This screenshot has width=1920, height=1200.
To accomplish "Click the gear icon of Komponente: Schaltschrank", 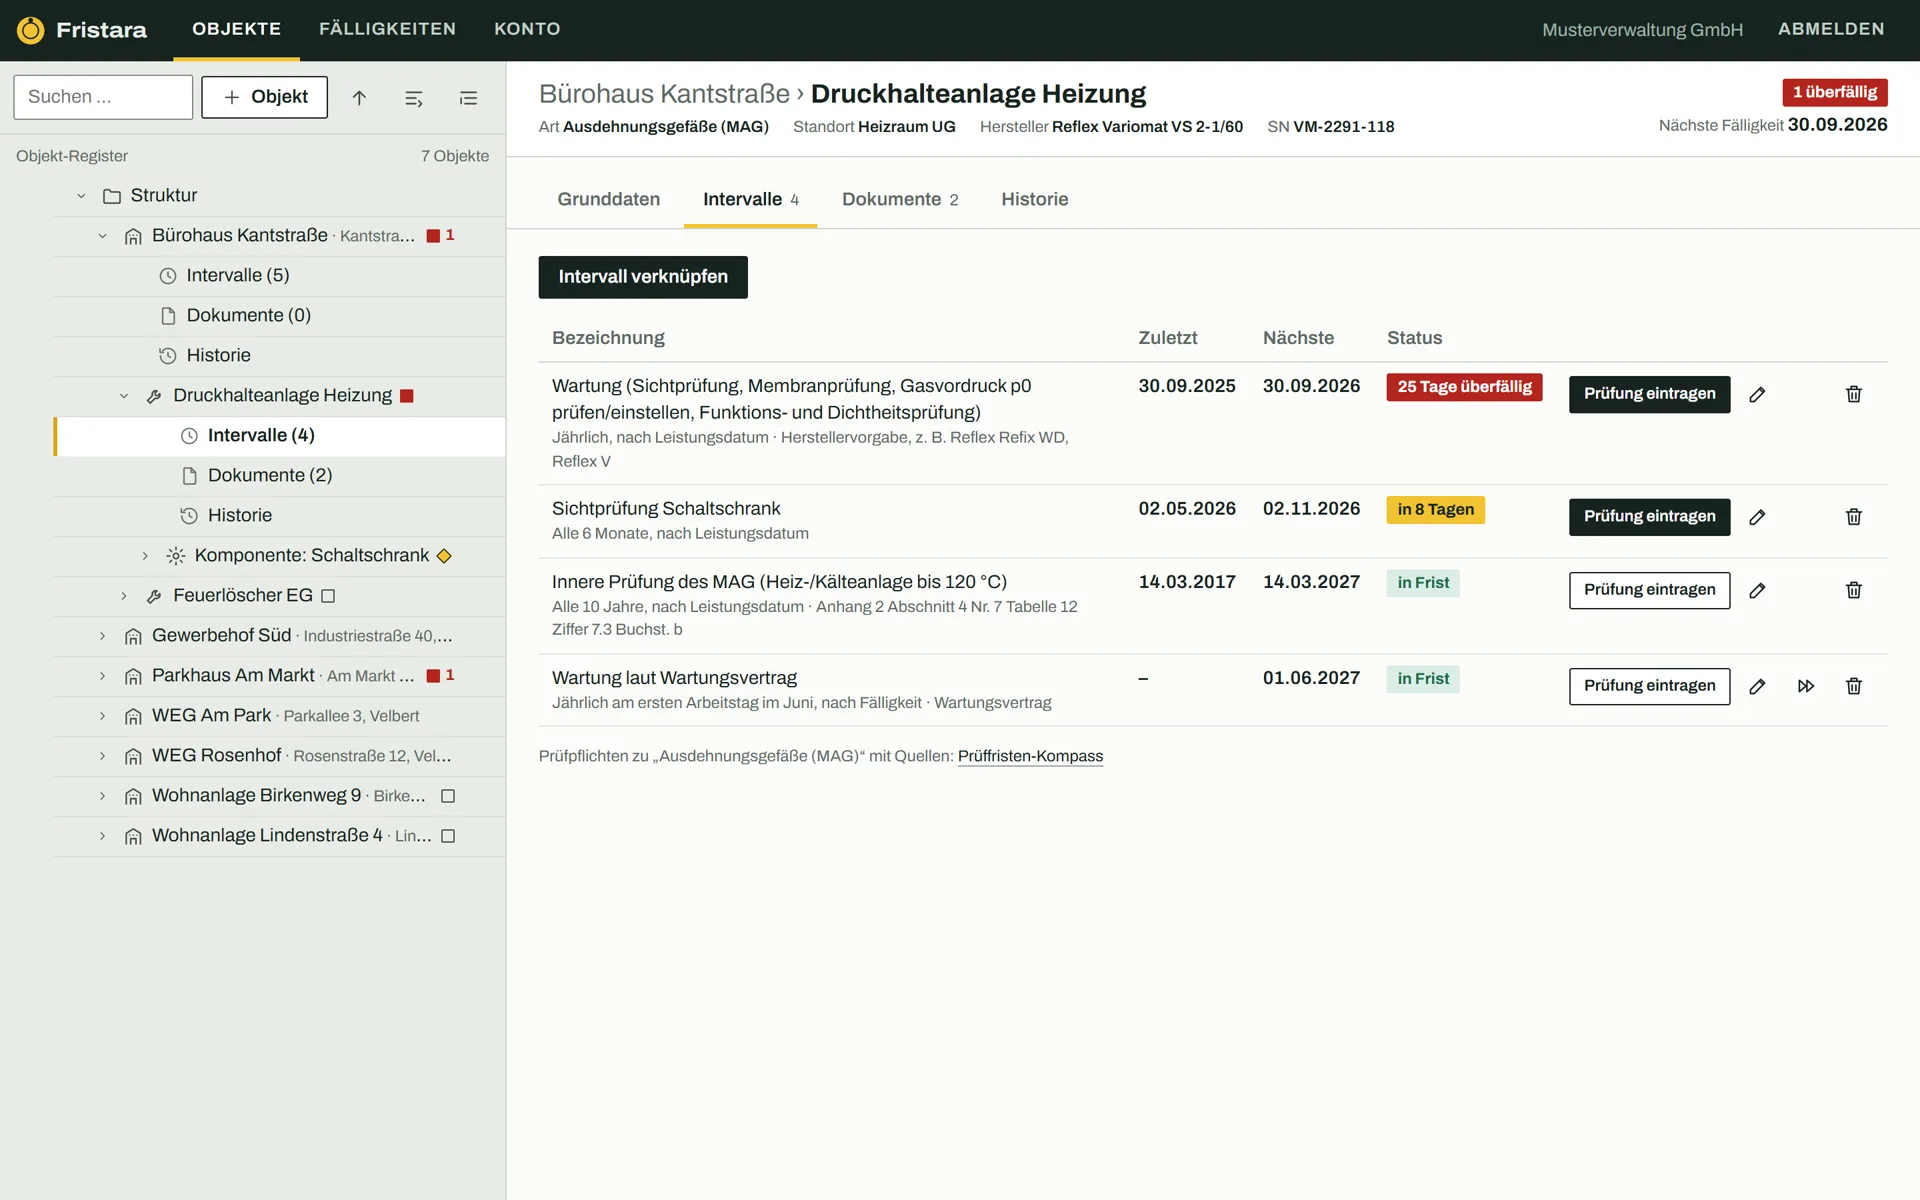I will [176, 556].
